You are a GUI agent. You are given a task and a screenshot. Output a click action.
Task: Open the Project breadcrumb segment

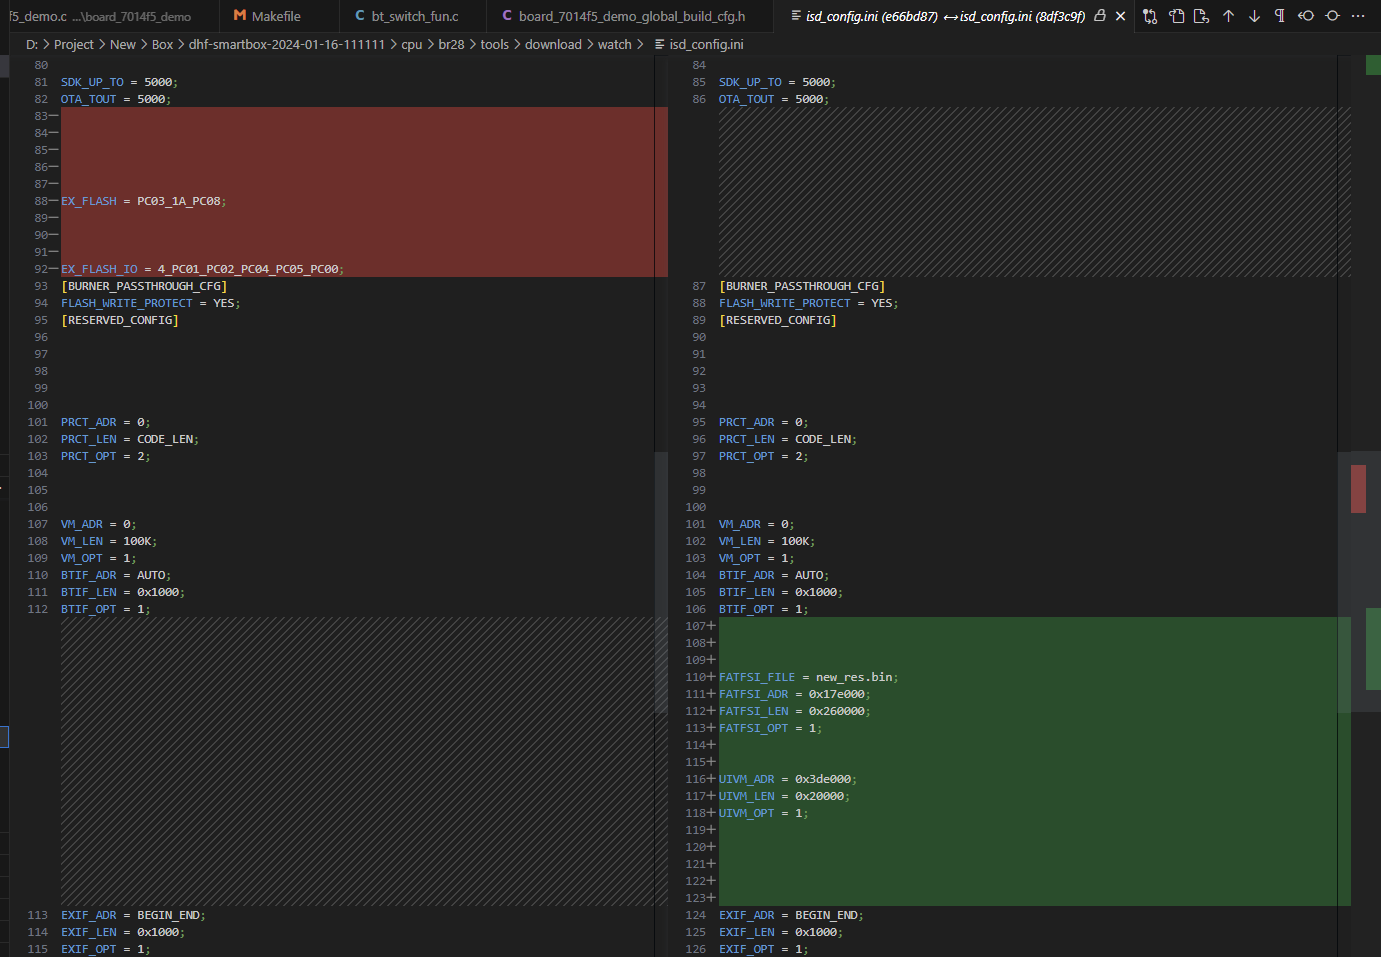74,44
